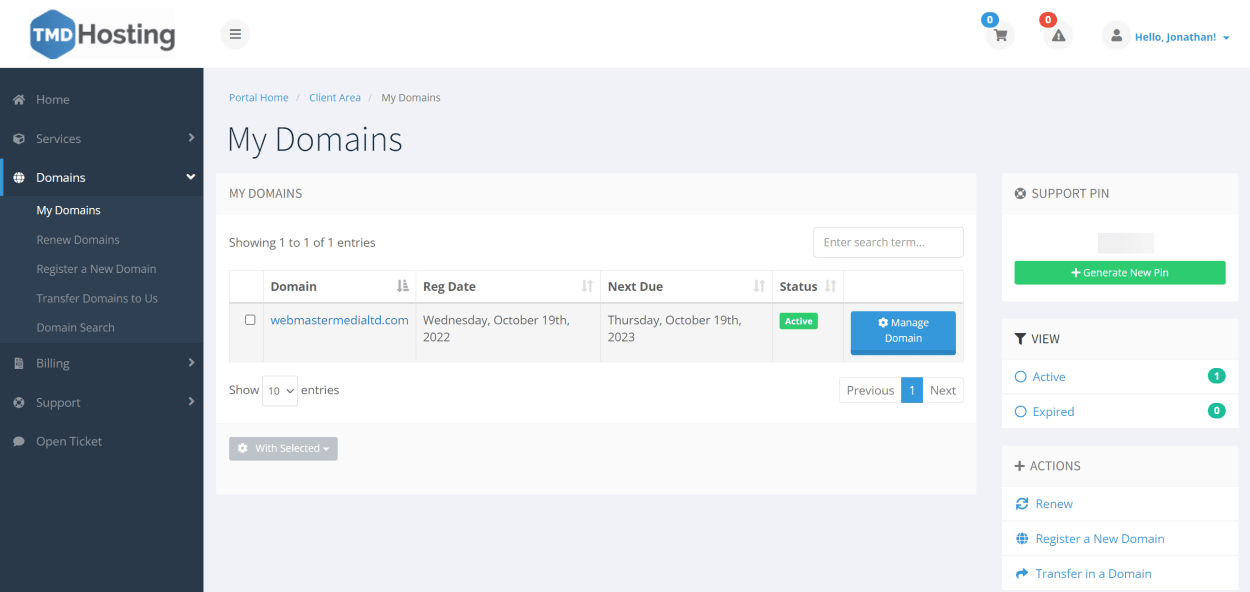Screen dimensions: 1250x592
Task: Click the Status column sort icon
Action: coord(831,287)
